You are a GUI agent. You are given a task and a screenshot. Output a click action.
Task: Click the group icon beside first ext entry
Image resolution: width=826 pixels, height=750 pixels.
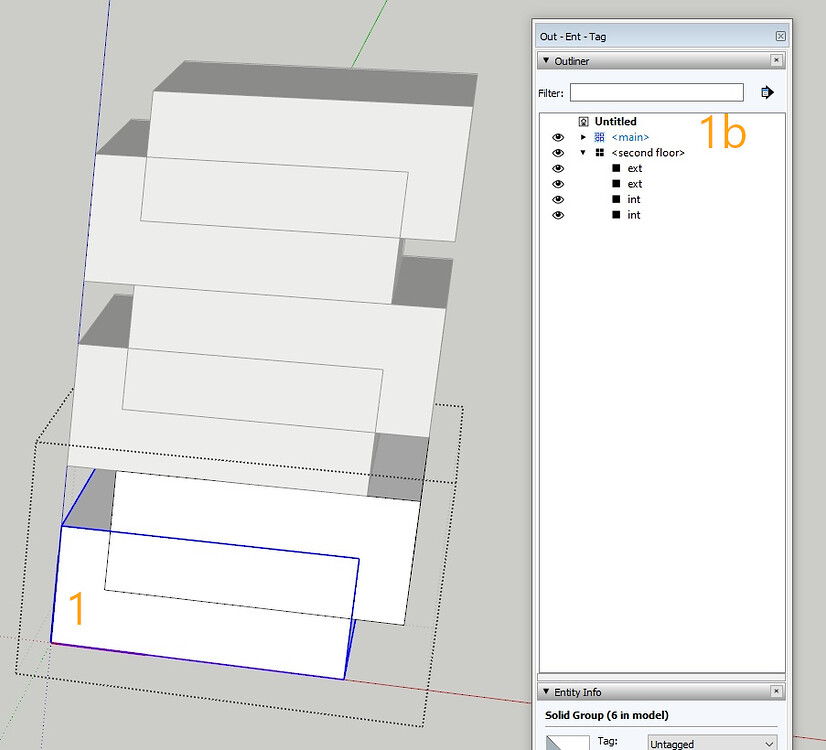click(x=615, y=168)
